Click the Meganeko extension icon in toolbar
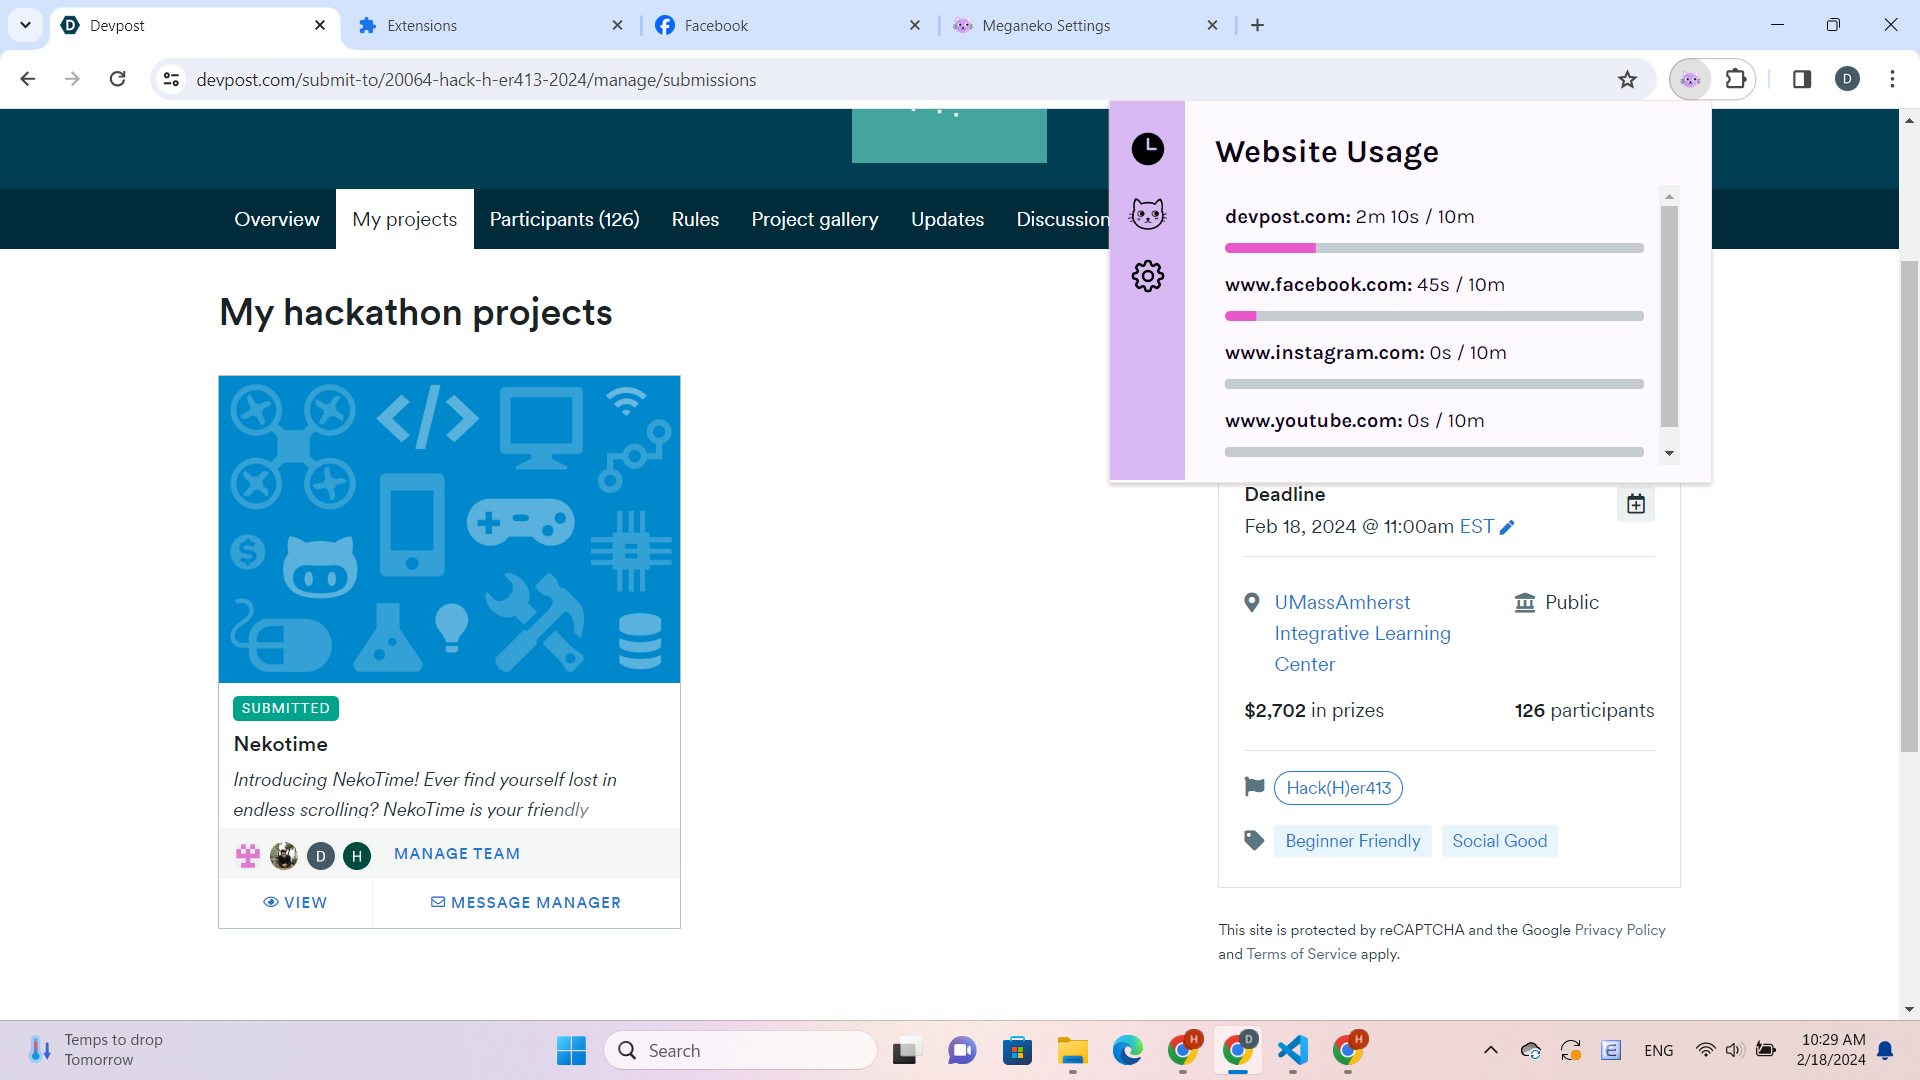Viewport: 1920px width, 1080px height. [1690, 79]
